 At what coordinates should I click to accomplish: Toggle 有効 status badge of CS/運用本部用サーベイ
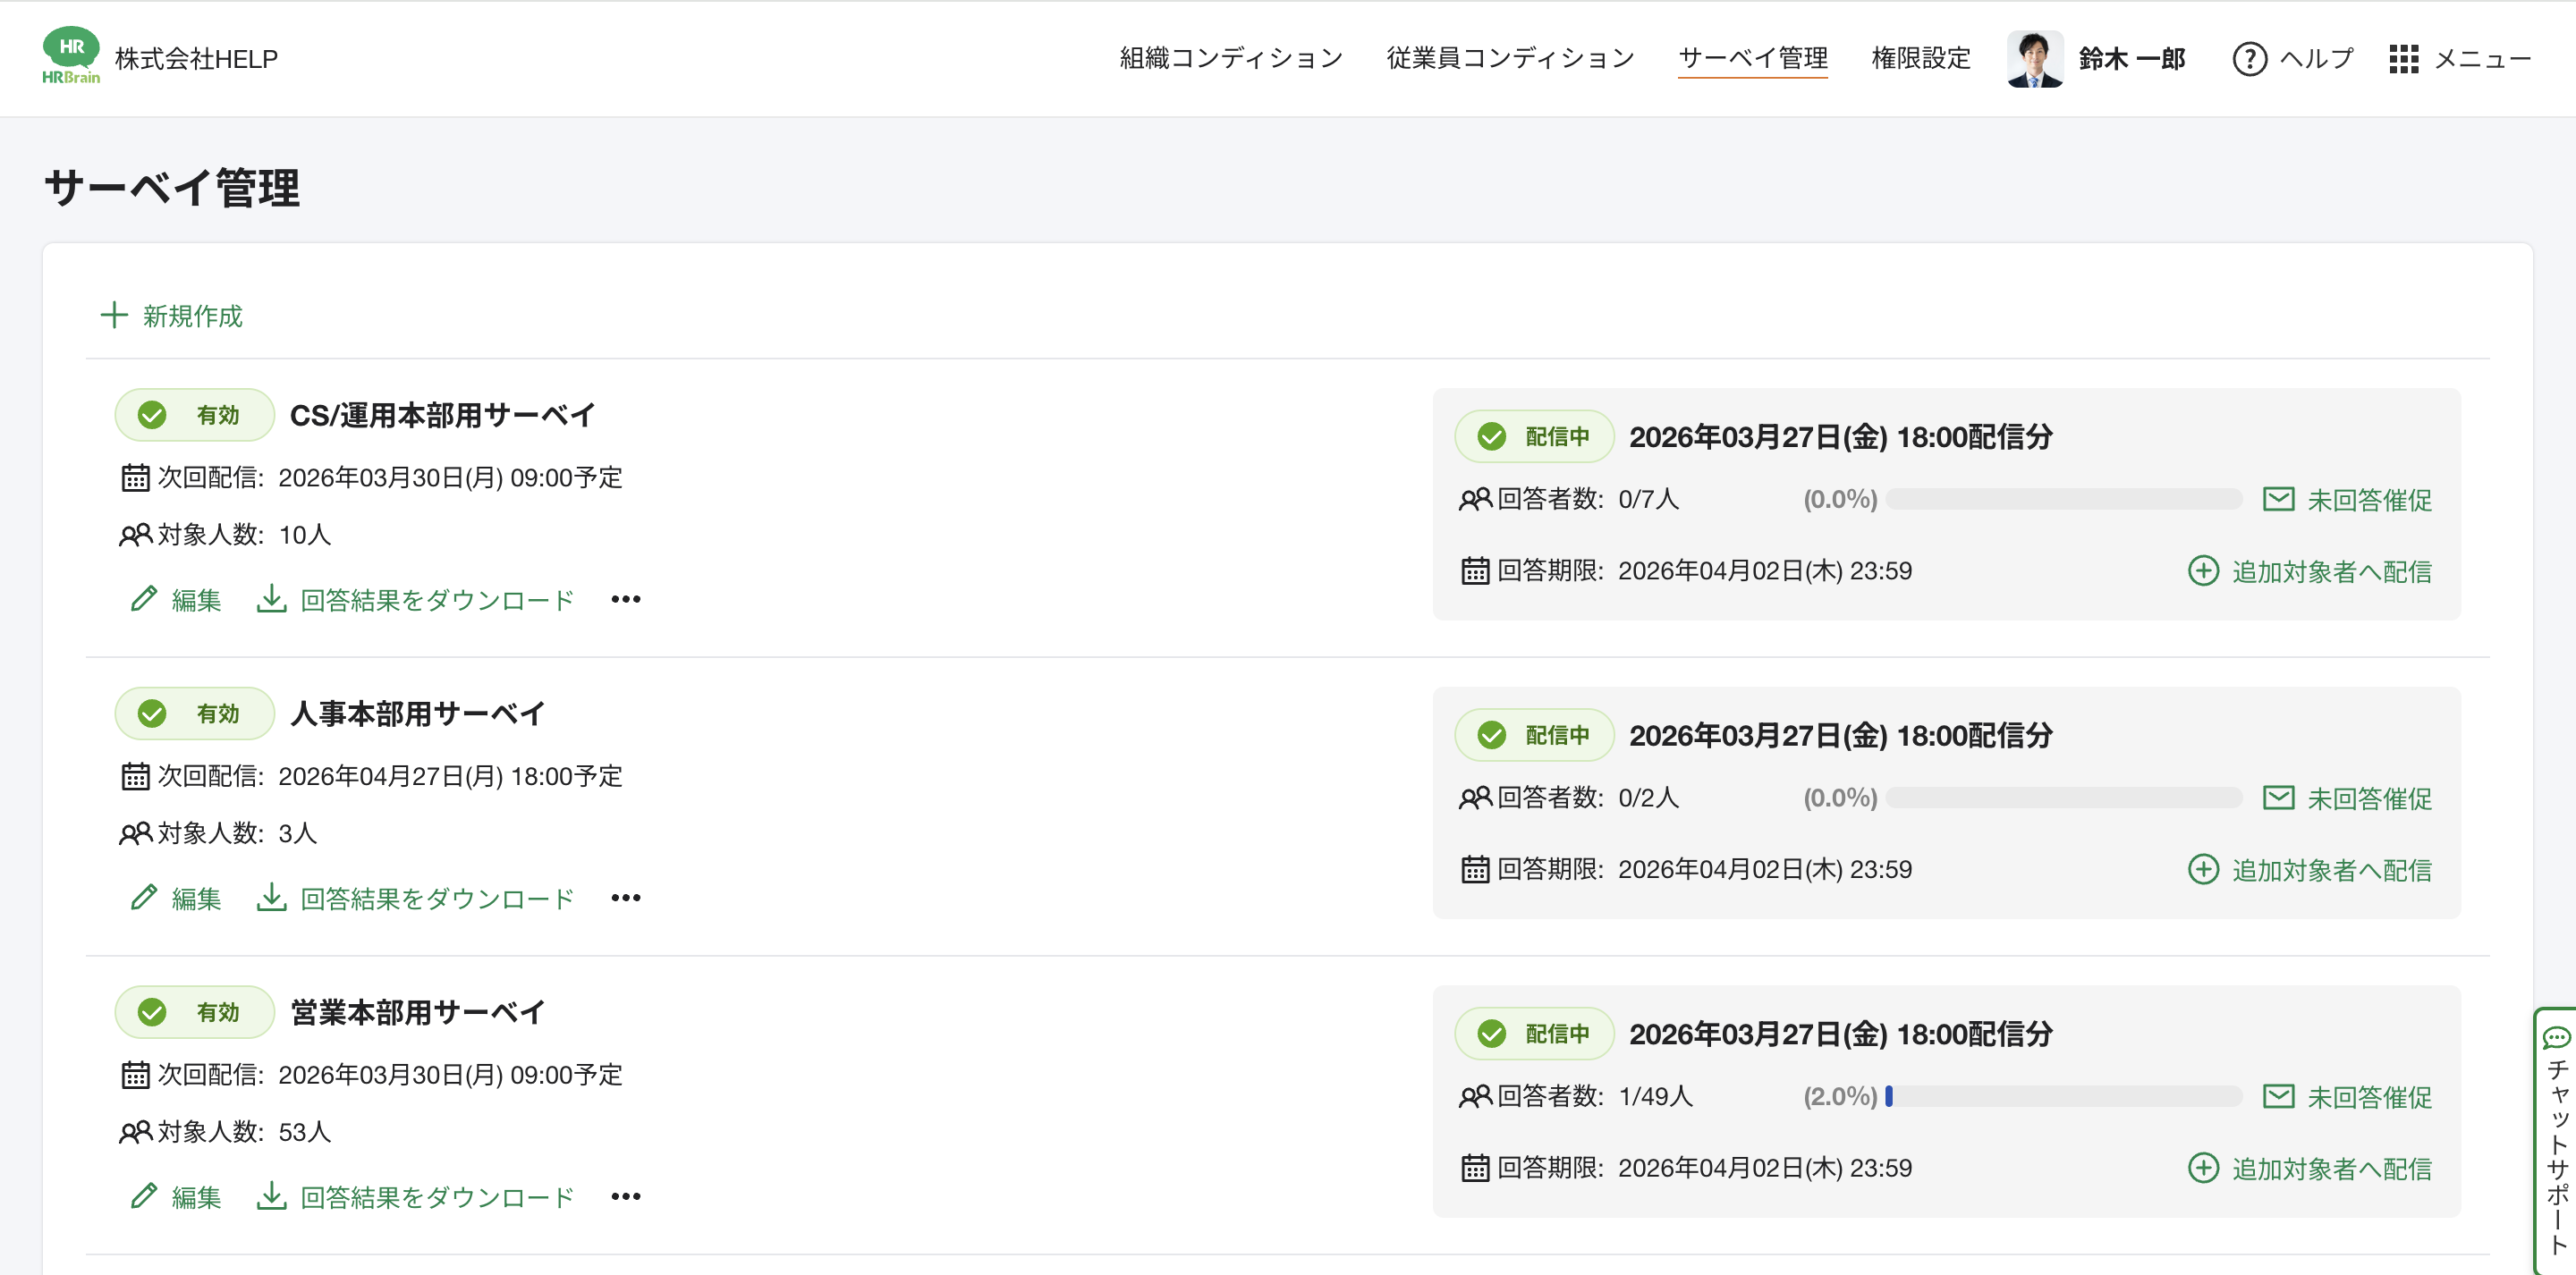194,415
